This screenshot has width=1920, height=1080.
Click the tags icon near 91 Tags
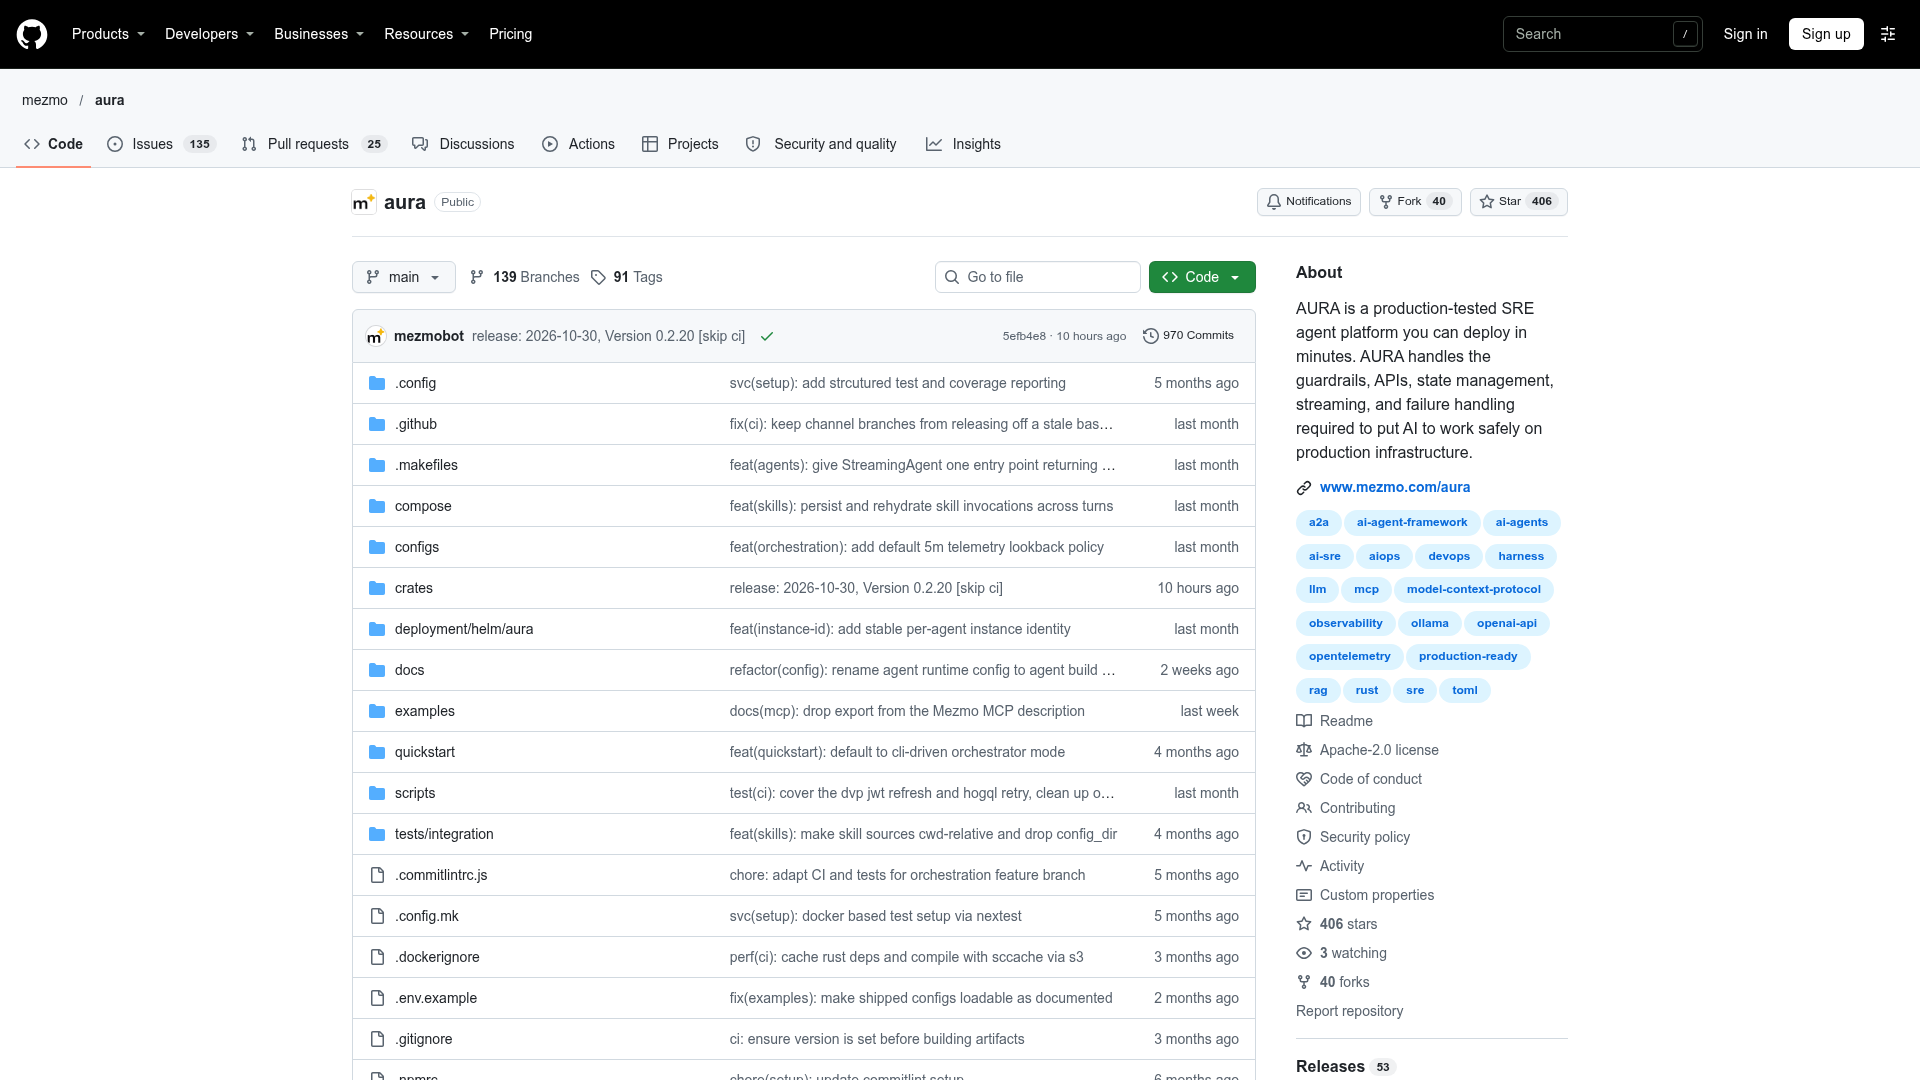point(598,277)
